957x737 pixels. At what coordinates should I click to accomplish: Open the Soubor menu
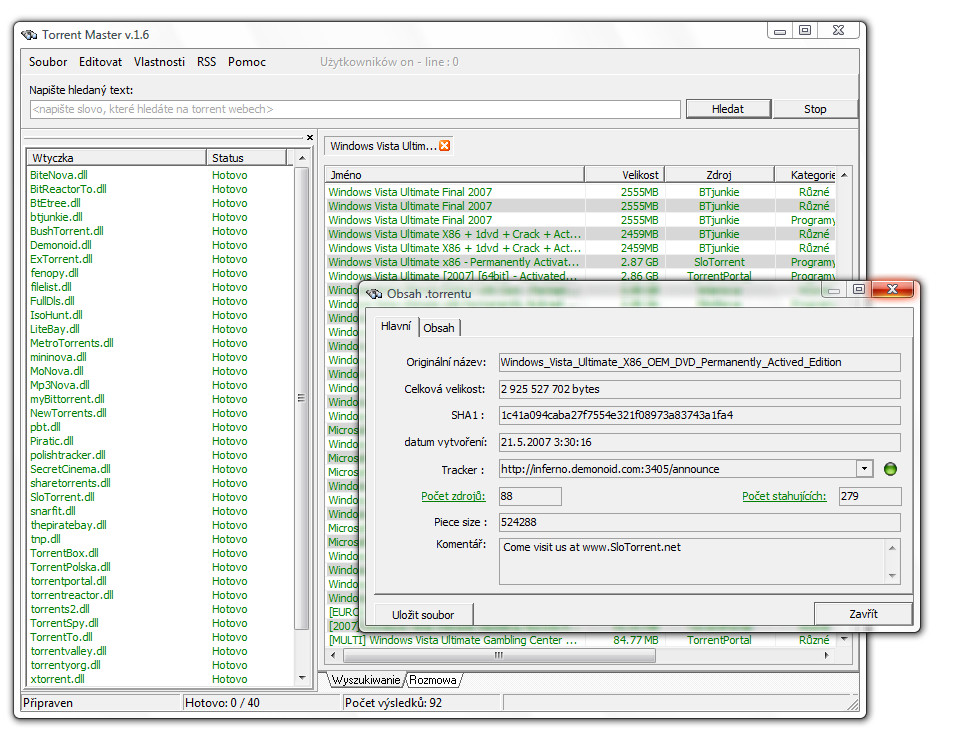tap(48, 62)
